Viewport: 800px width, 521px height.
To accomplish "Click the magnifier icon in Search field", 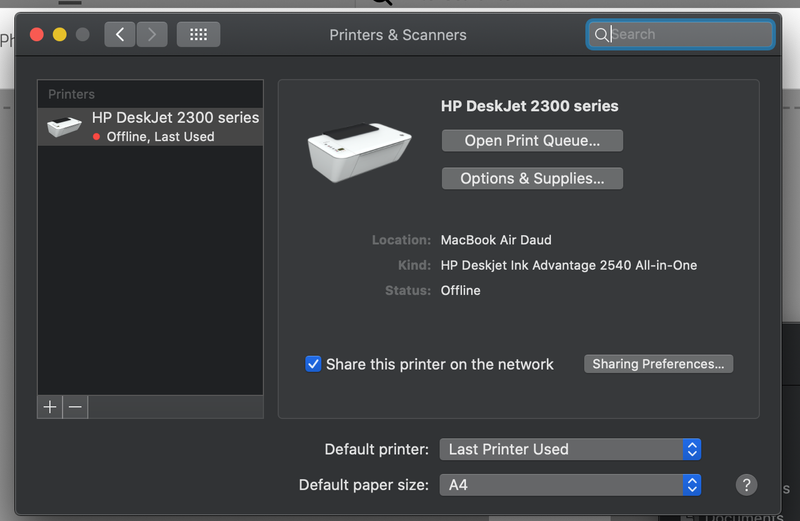I will coord(602,35).
